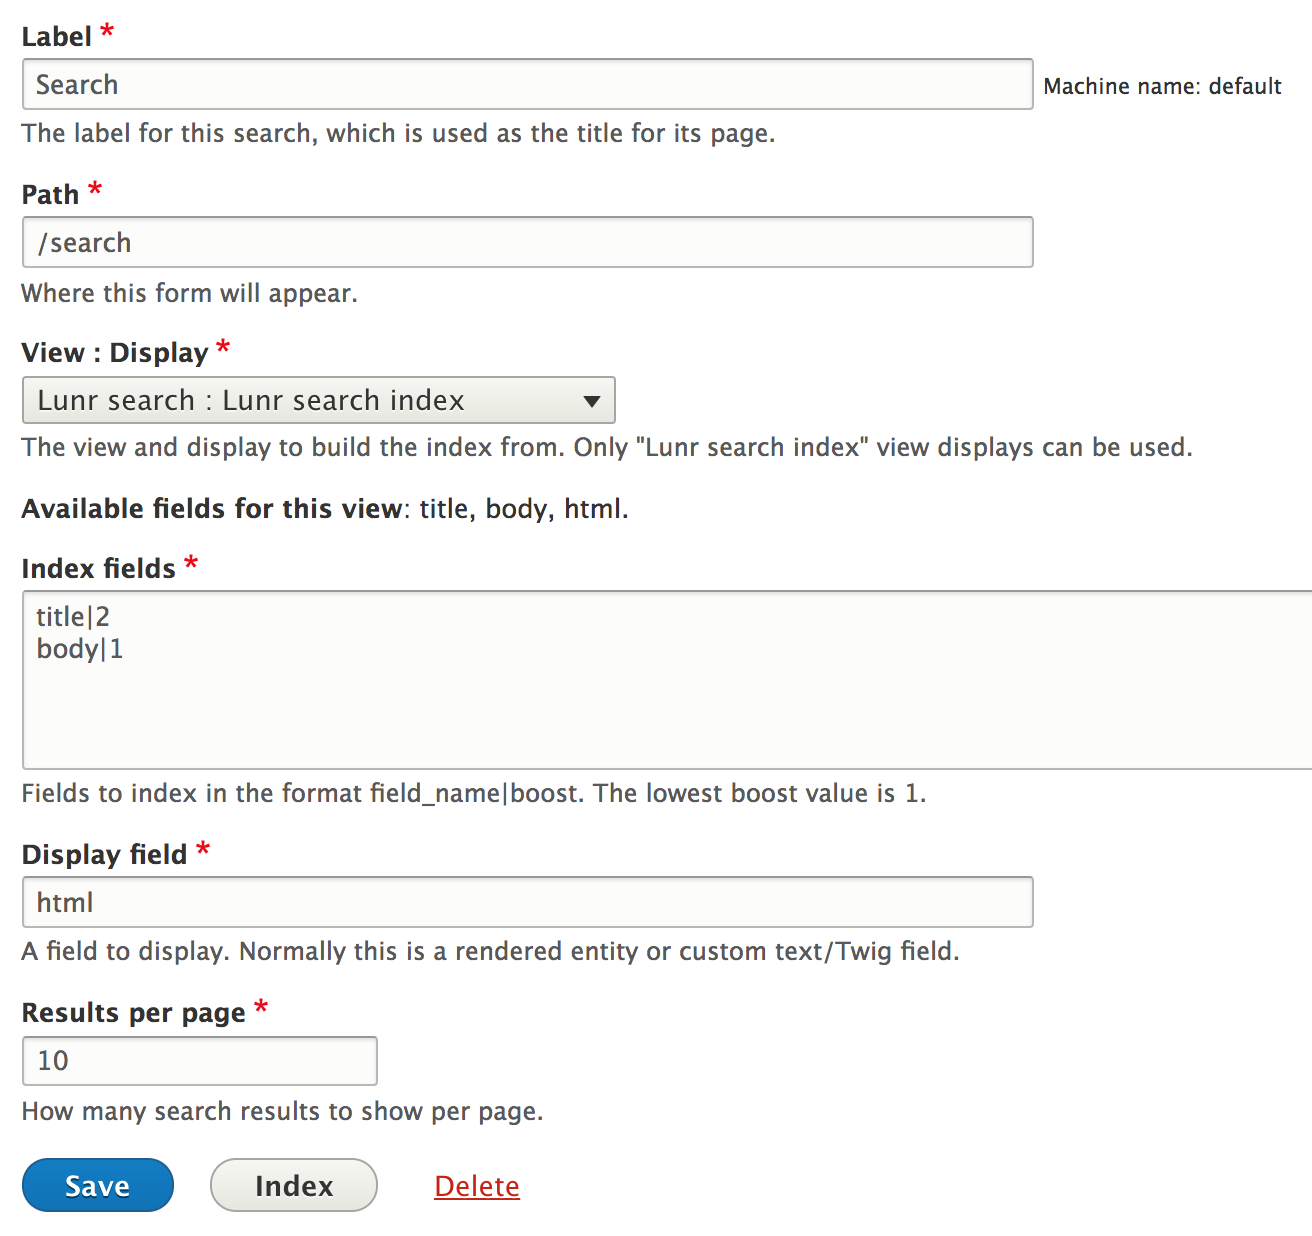Viewport: 1312px width, 1236px height.
Task: Focus the Path field containing /search
Action: [527, 242]
